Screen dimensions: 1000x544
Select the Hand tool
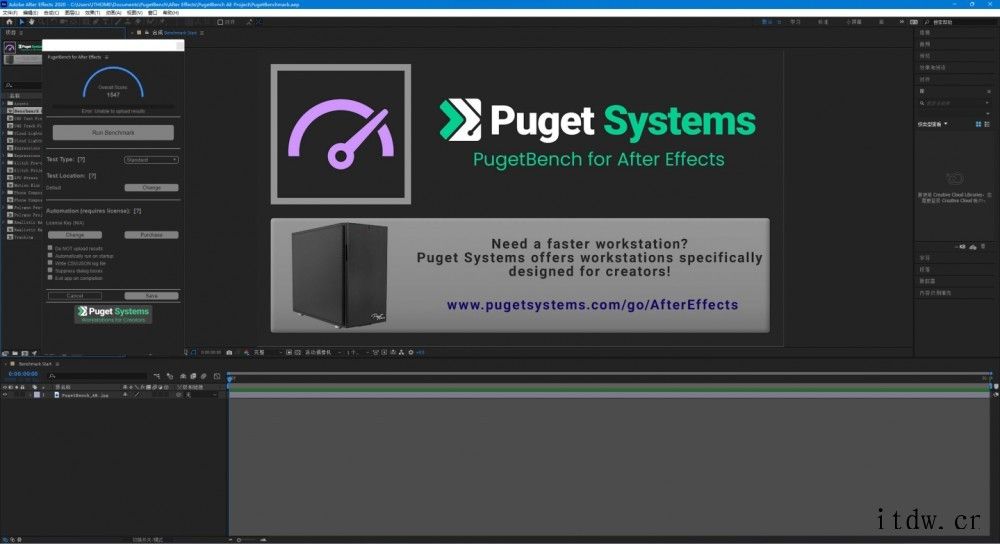coord(31,22)
